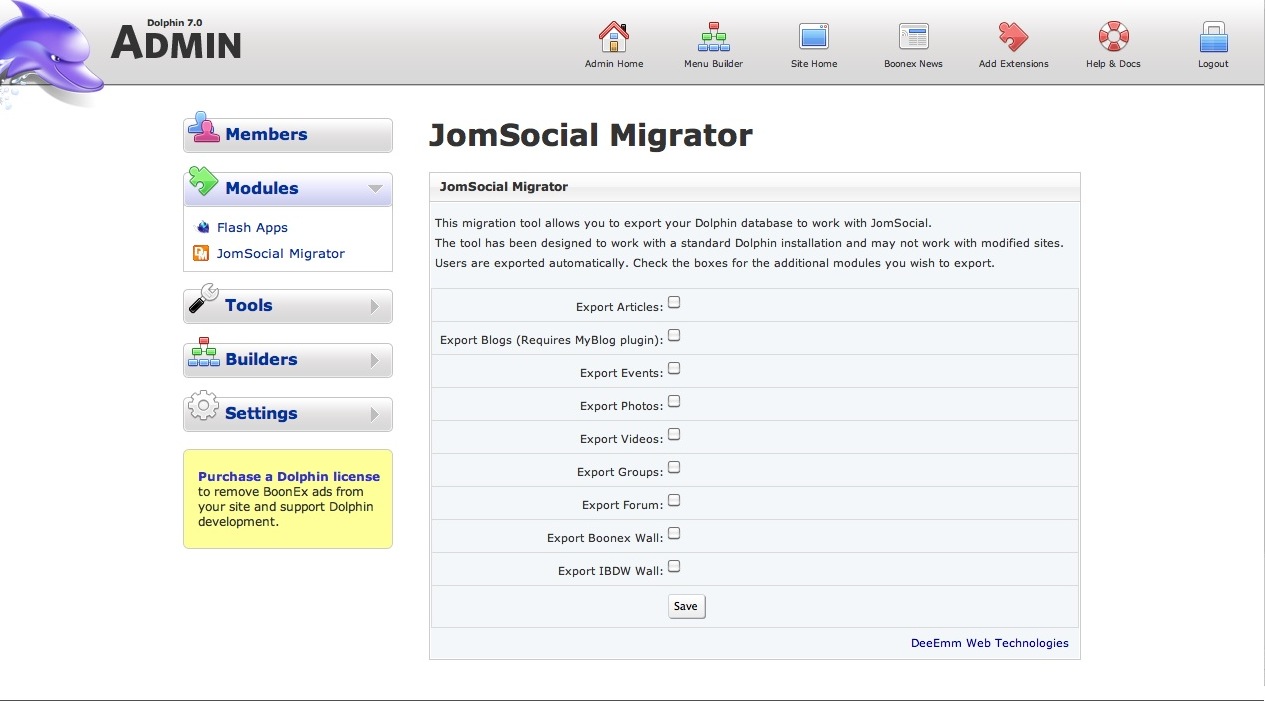
Task: Click the ADMIN title text
Action: [176, 44]
